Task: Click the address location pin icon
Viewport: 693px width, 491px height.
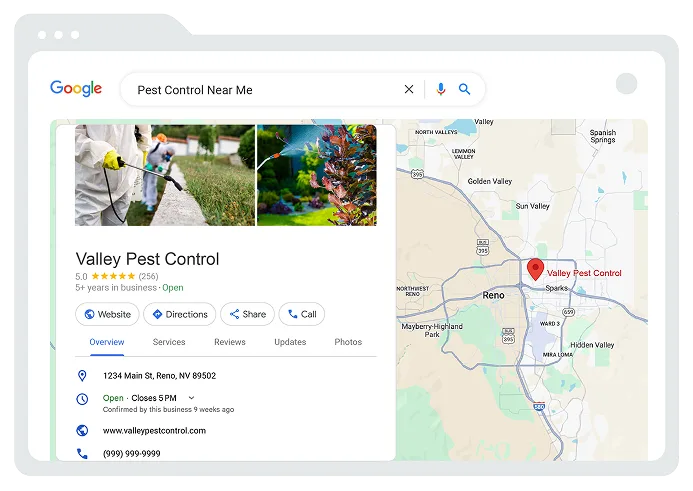Action: pyautogui.click(x=82, y=376)
